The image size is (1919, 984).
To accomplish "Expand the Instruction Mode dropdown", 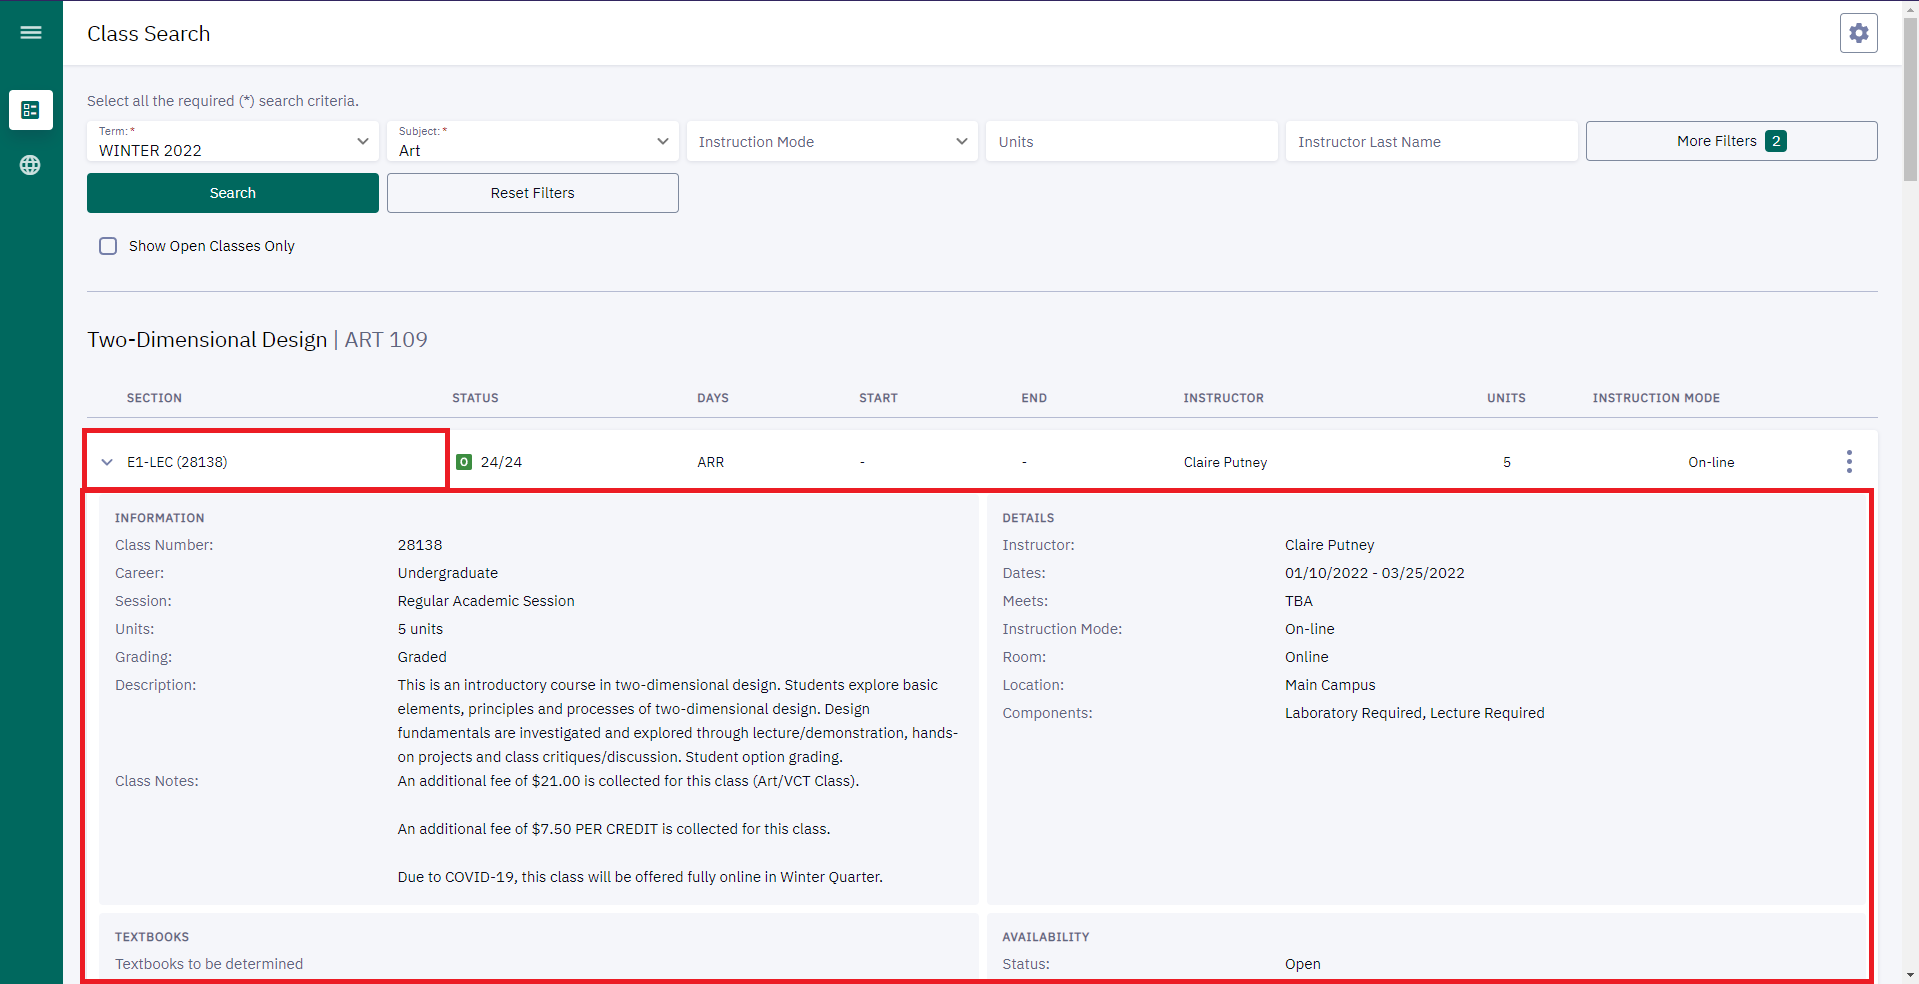I will pyautogui.click(x=832, y=141).
